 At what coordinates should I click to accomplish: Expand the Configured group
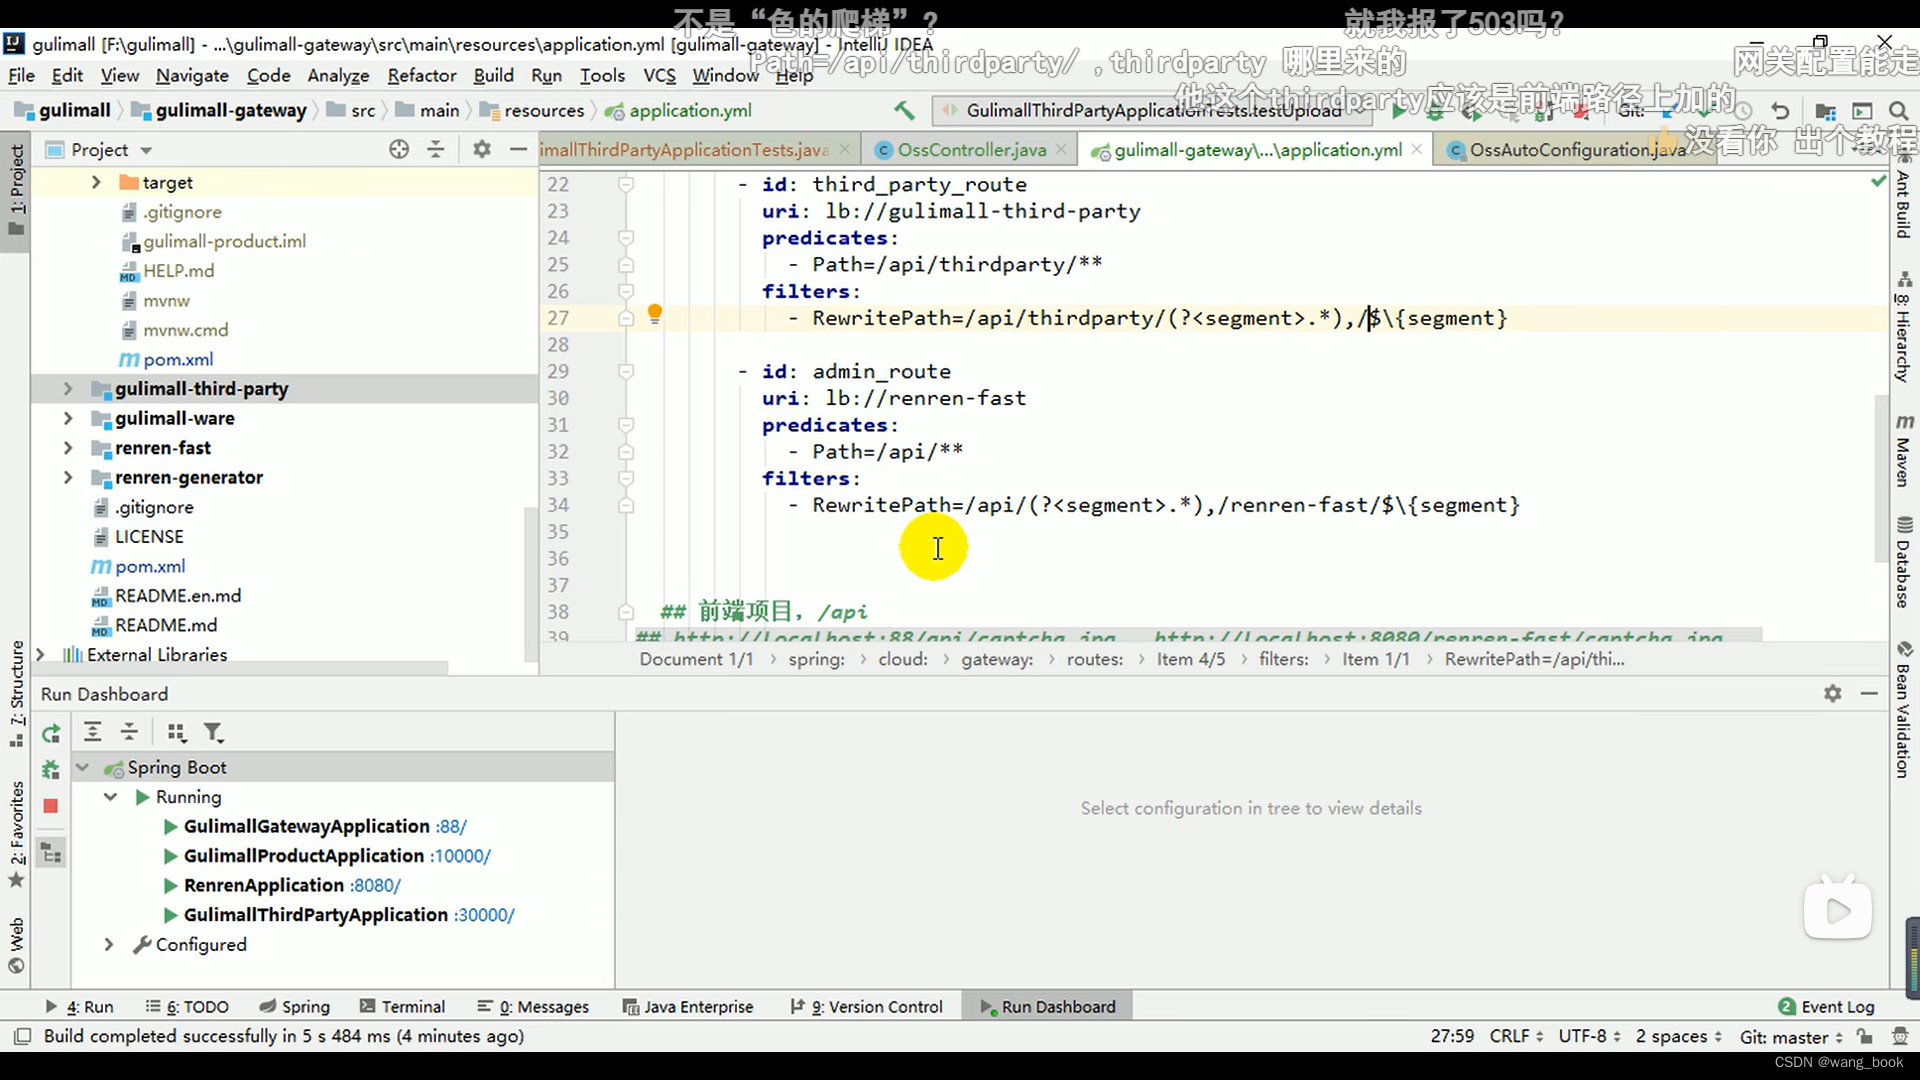click(109, 945)
